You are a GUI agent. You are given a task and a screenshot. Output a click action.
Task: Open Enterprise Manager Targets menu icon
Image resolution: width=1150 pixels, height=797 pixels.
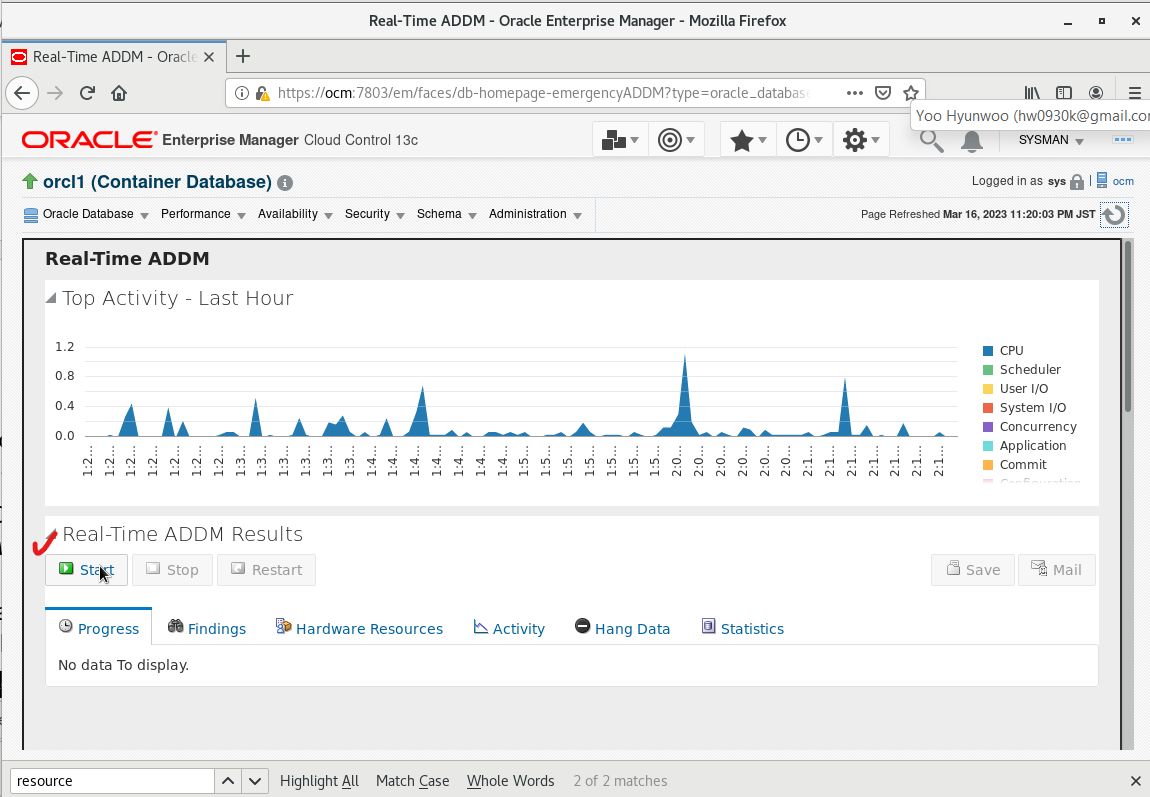tap(675, 139)
